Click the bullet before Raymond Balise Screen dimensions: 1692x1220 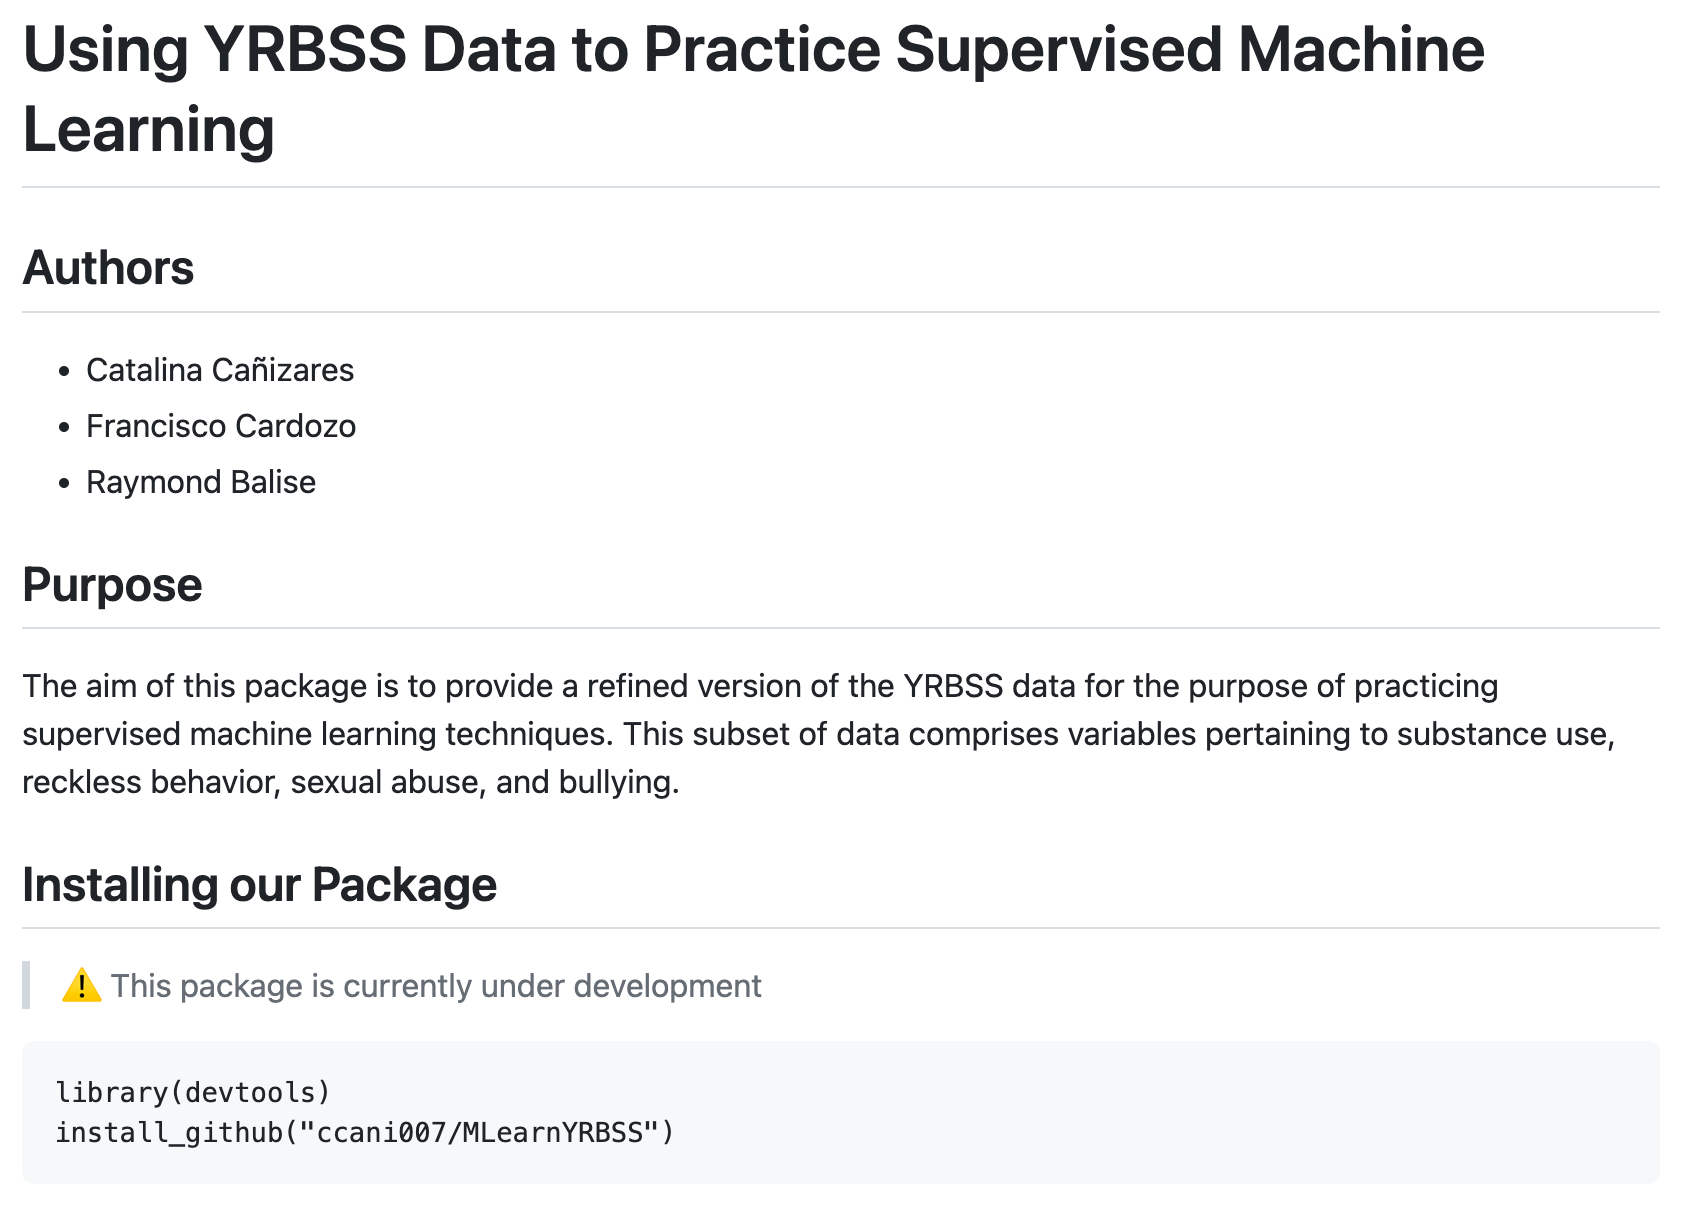point(65,484)
